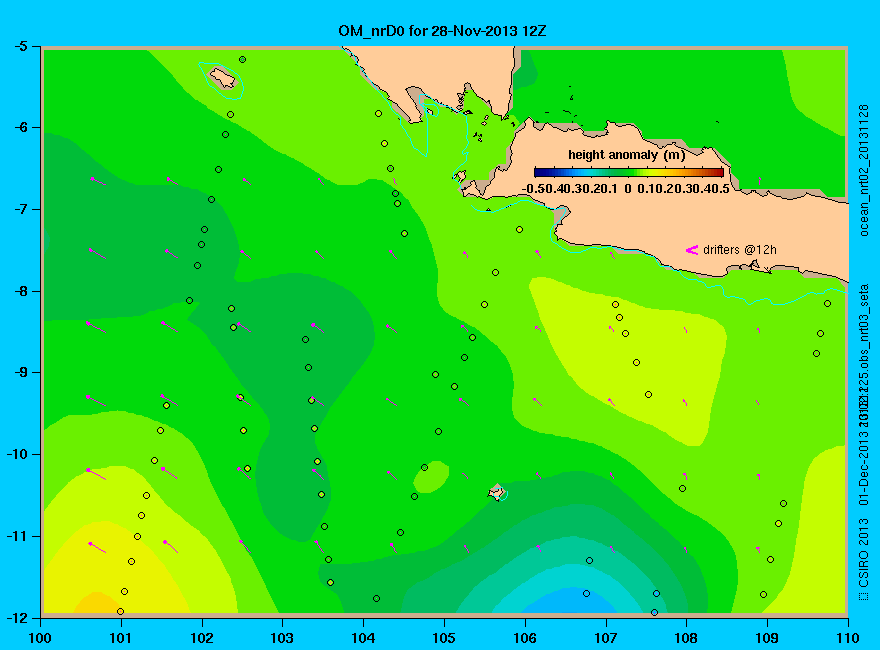Click the 105 longitude tick label

(x=444, y=638)
